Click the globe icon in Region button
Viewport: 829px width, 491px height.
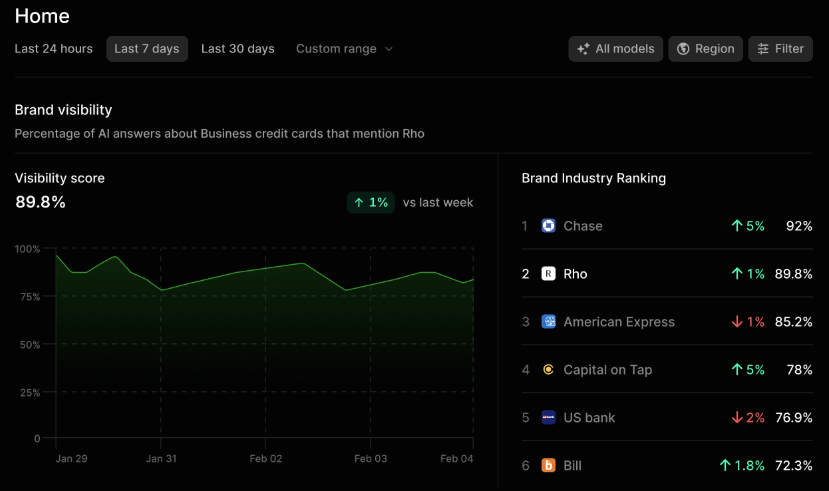click(x=683, y=49)
